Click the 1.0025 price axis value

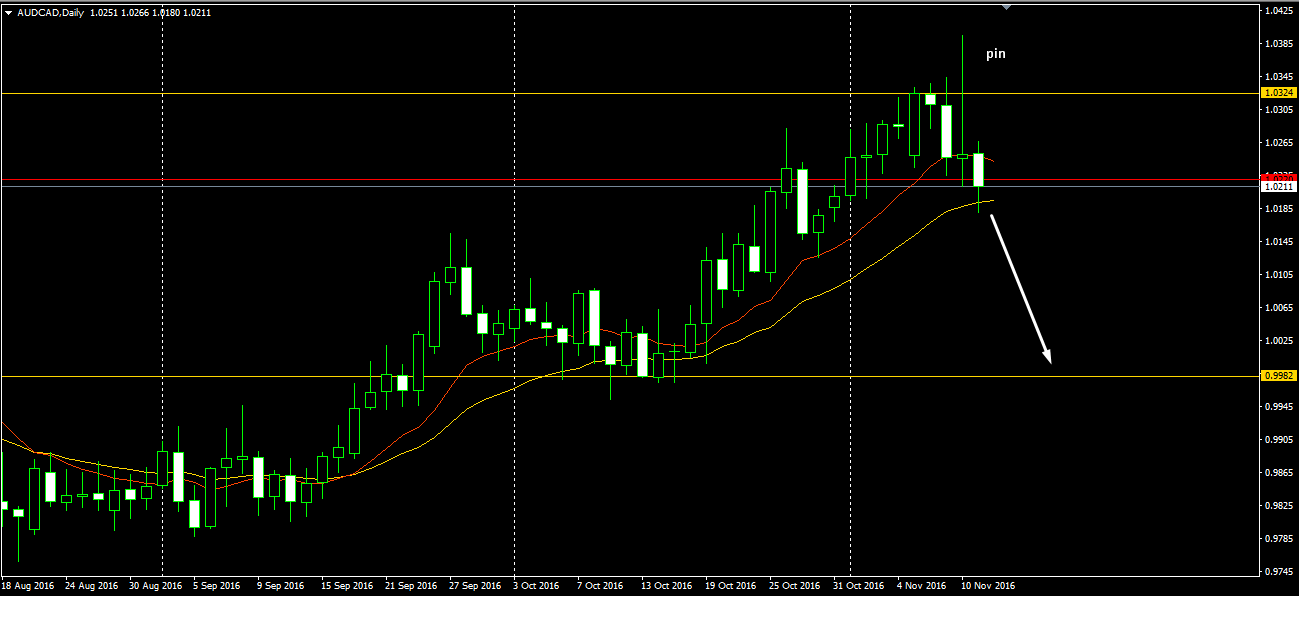(x=1279, y=341)
